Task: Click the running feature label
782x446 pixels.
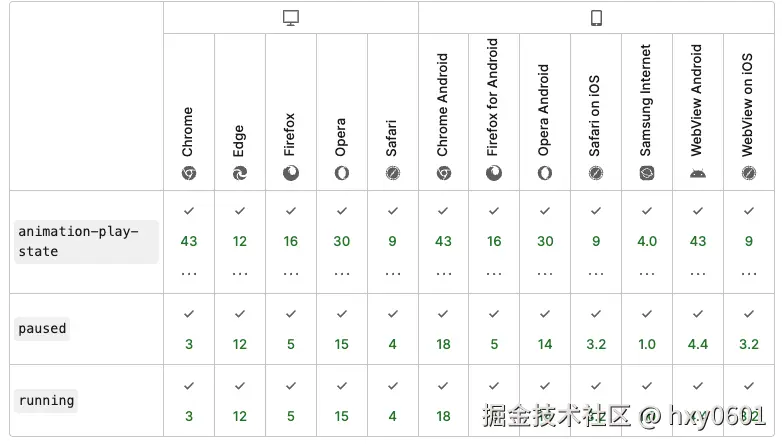Action: (x=46, y=400)
